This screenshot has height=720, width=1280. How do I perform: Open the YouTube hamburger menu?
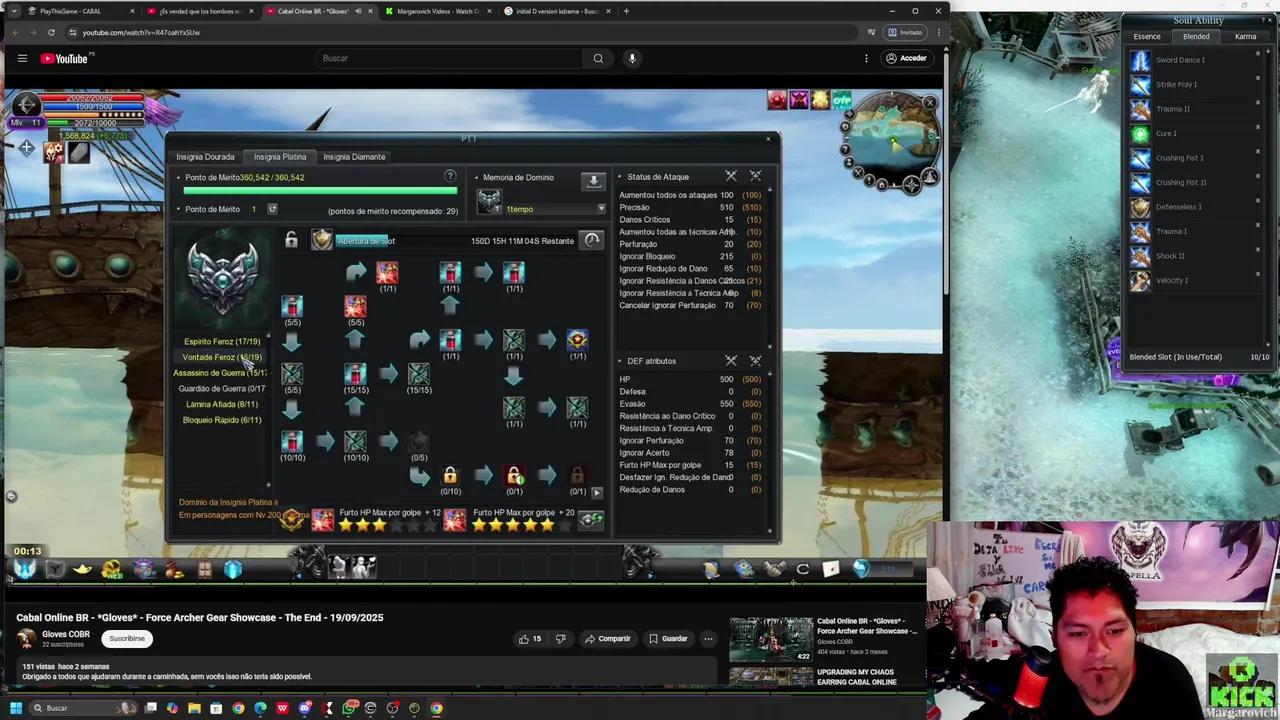22,58
